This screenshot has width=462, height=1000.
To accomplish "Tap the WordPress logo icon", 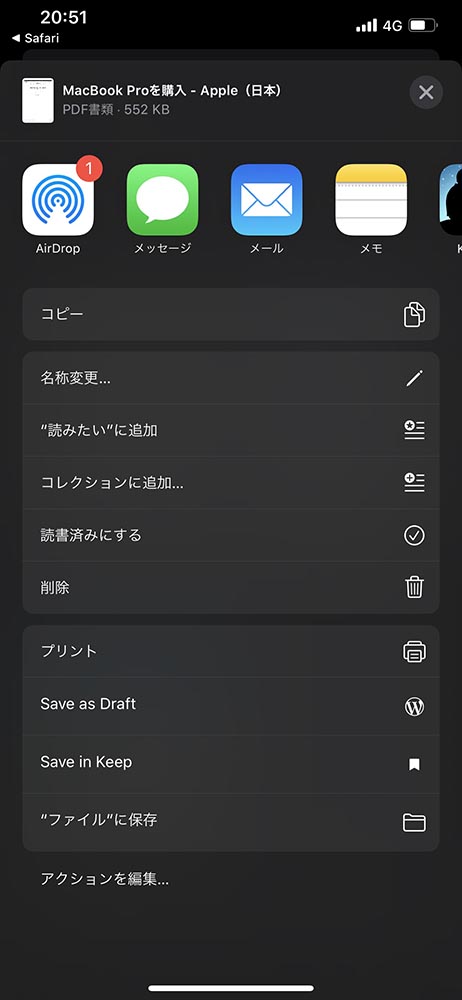I will 414,706.
